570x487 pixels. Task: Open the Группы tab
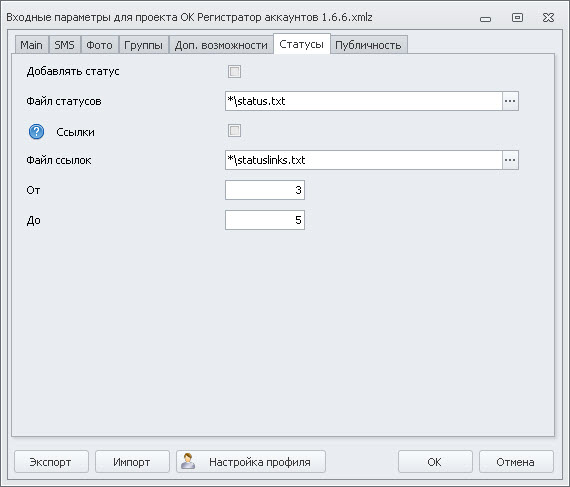pos(143,45)
